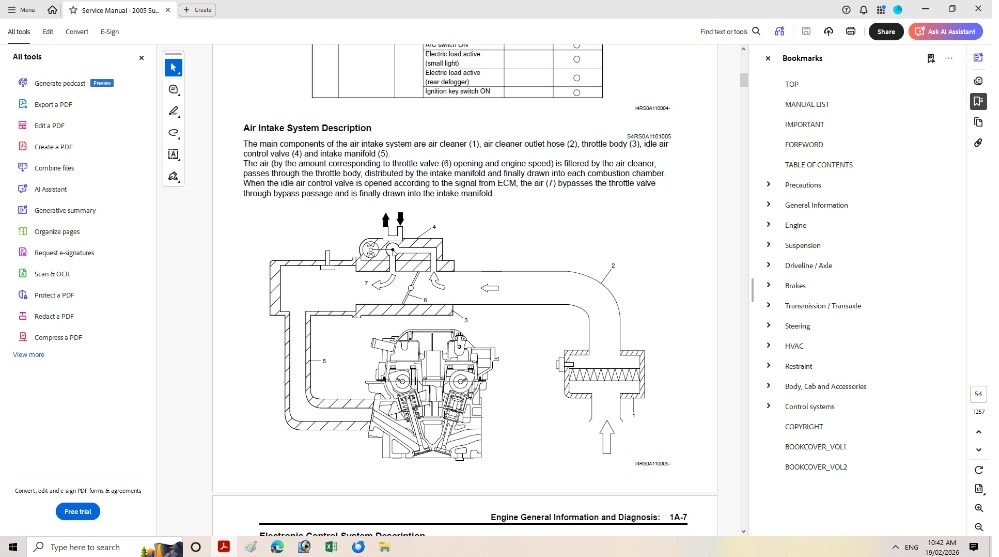Rotate the page view clockwise
Screen dimensions: 999x557
(978, 469)
